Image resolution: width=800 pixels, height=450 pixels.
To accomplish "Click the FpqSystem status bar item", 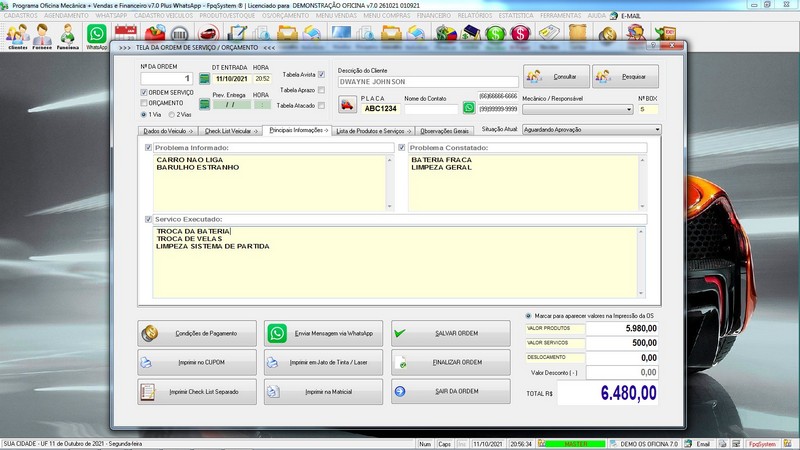I will pos(762,444).
